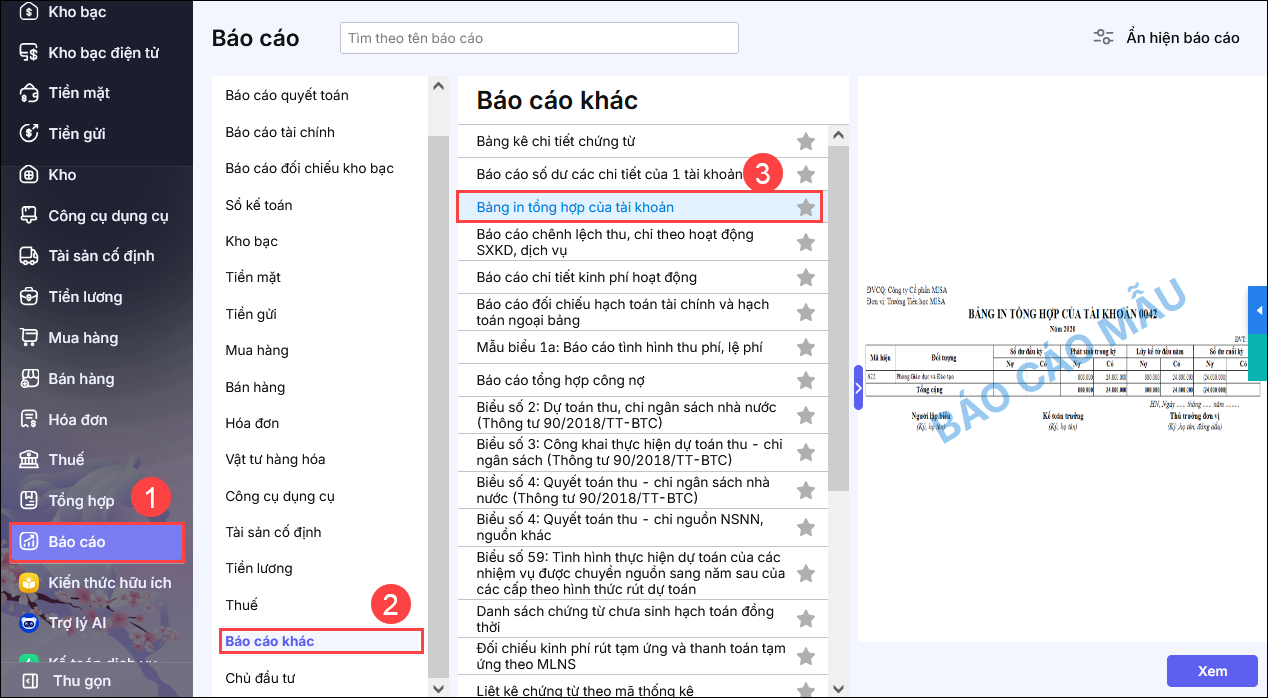Click the Hóa đơn sidebar icon
Image resolution: width=1268 pixels, height=698 pixels.
[30, 420]
